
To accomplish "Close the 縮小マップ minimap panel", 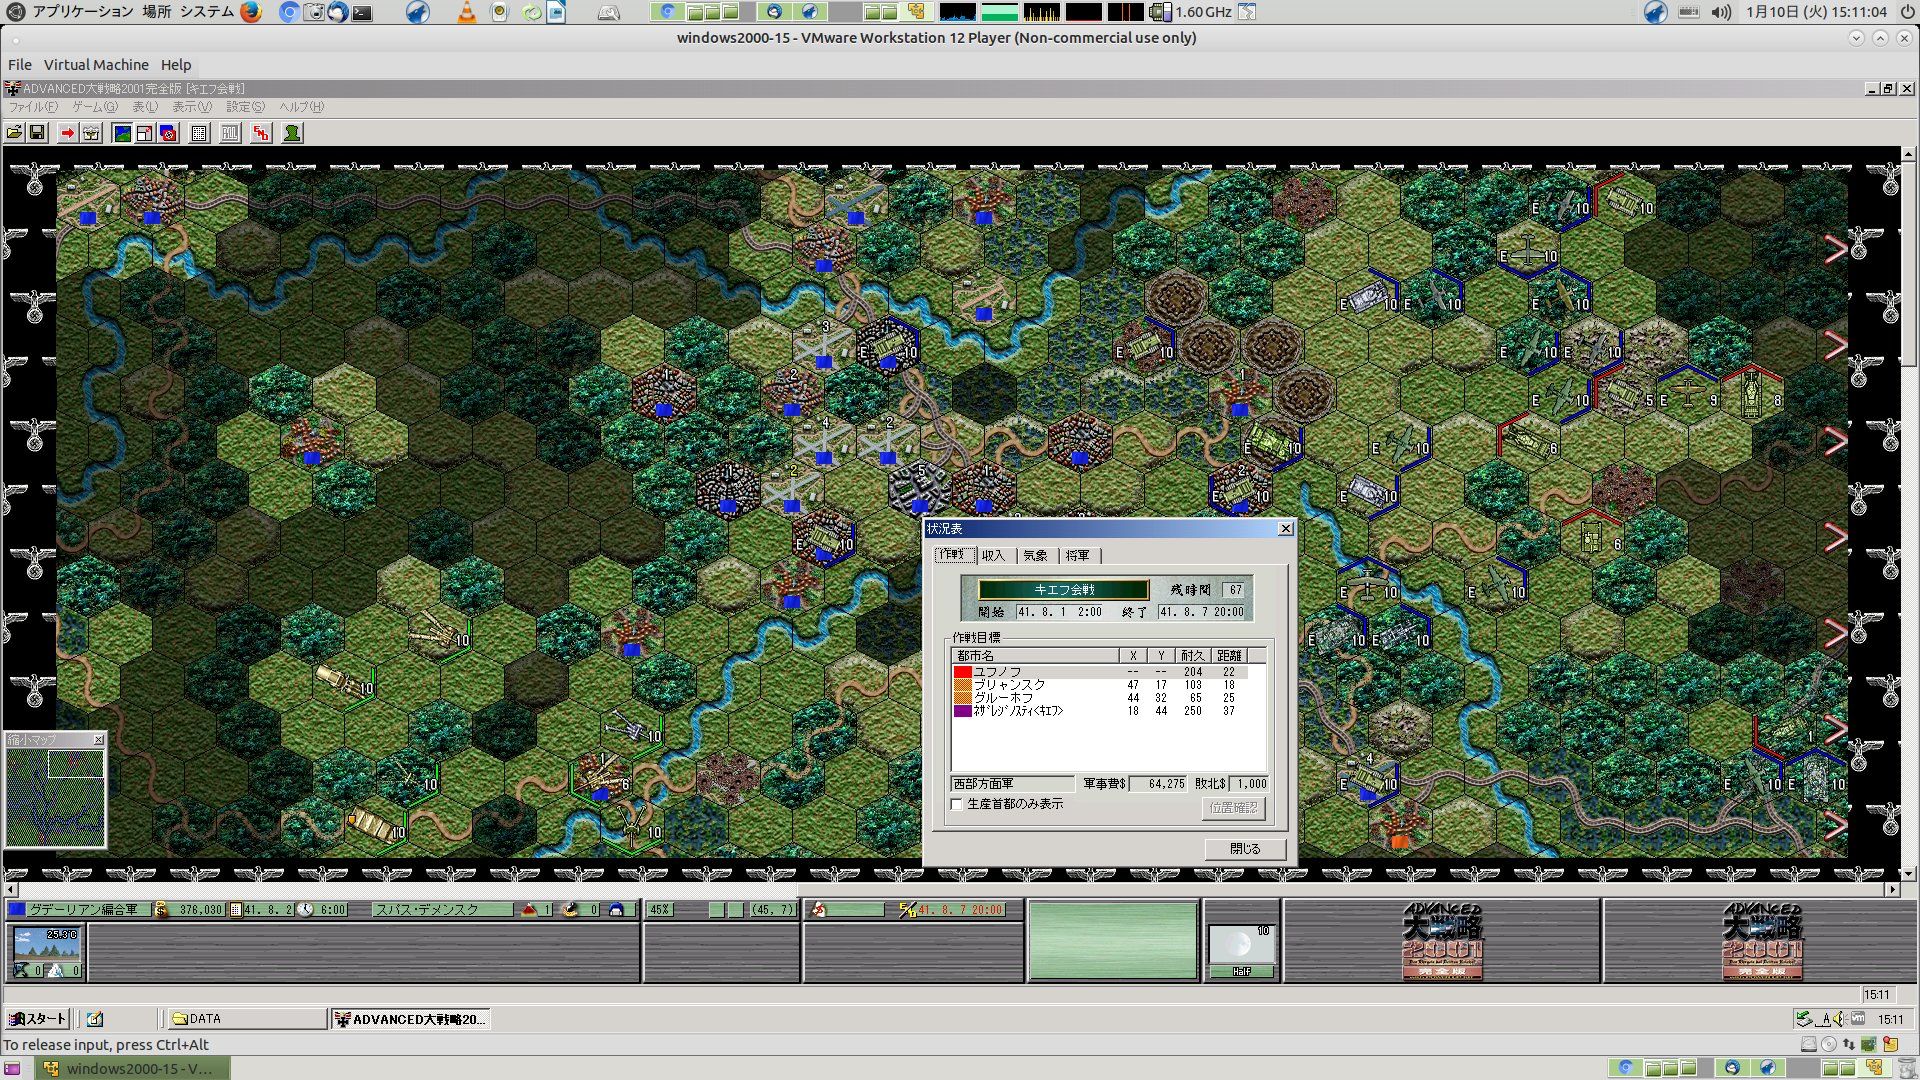I will pyautogui.click(x=98, y=740).
